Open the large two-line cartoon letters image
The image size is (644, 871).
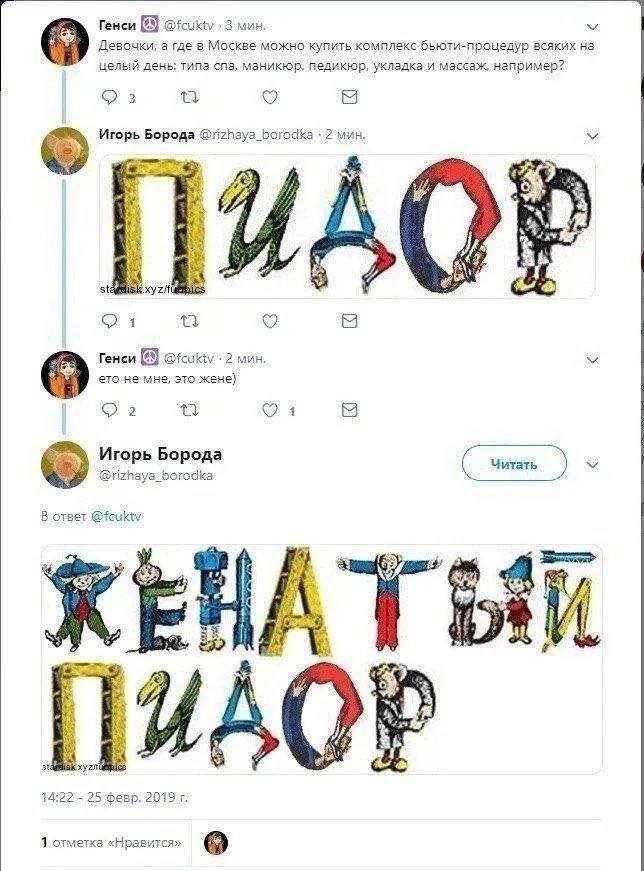(x=321, y=659)
